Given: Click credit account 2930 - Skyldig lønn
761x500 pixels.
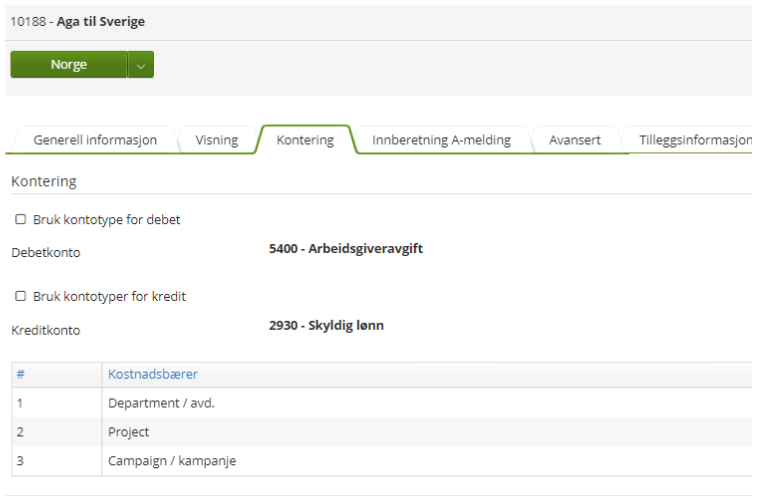Looking at the screenshot, I should 326,325.
